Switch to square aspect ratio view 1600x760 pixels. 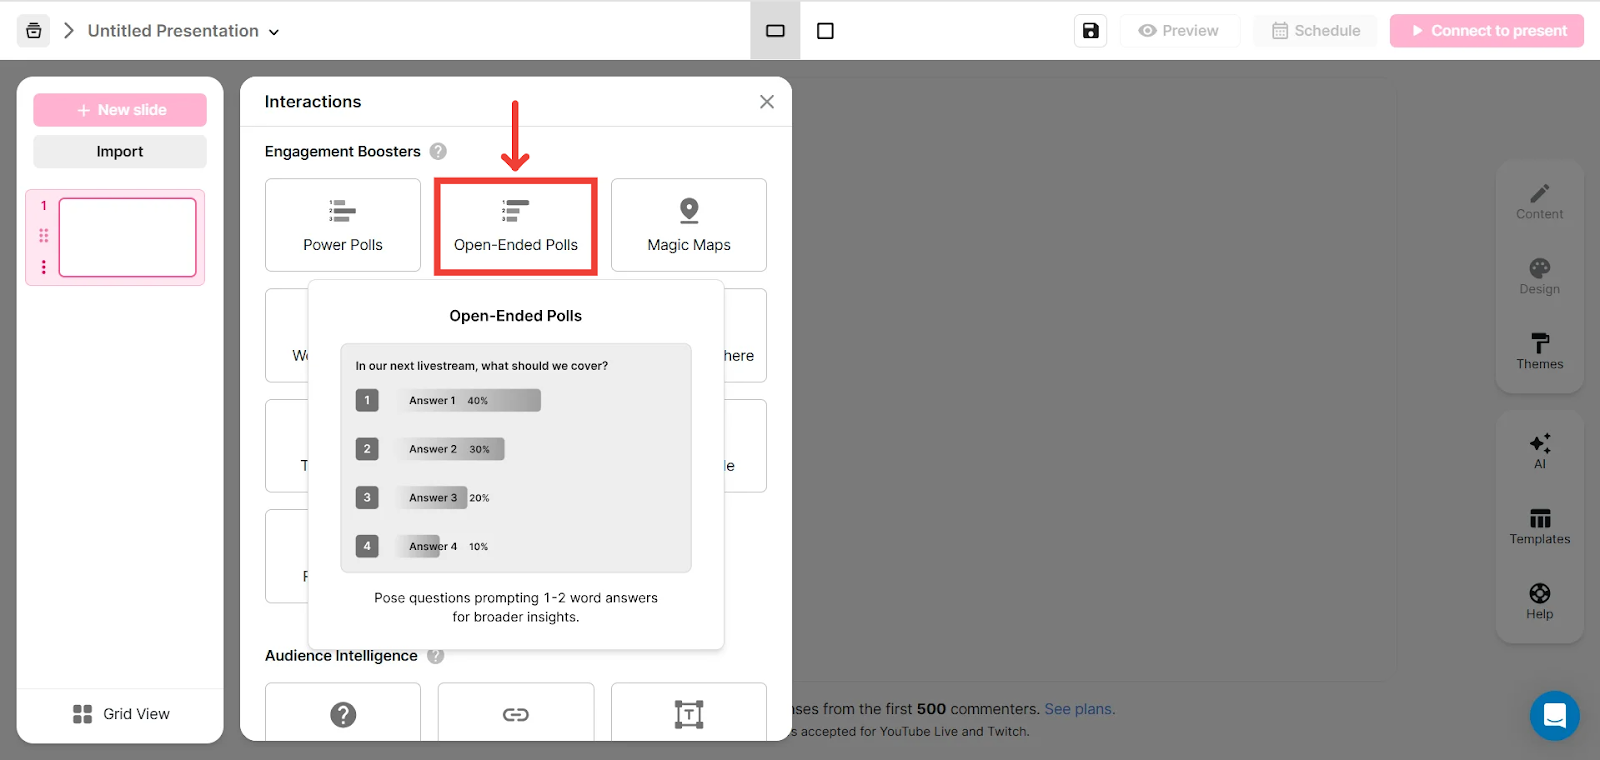(x=825, y=31)
